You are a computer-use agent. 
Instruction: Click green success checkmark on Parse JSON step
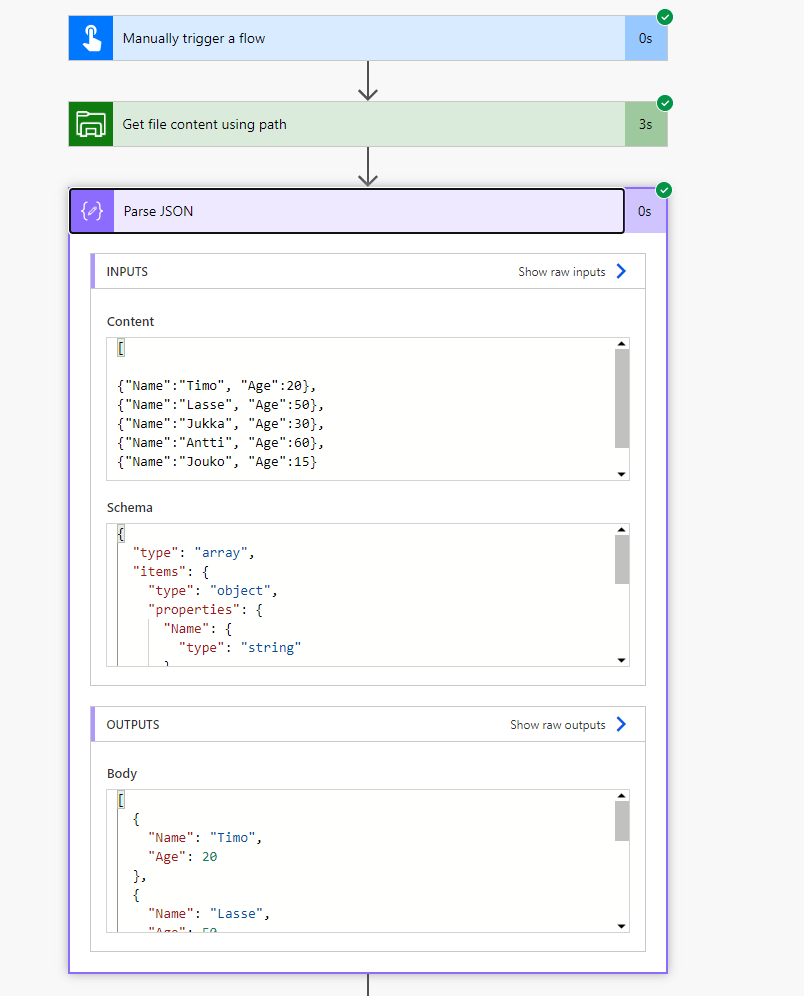click(665, 190)
